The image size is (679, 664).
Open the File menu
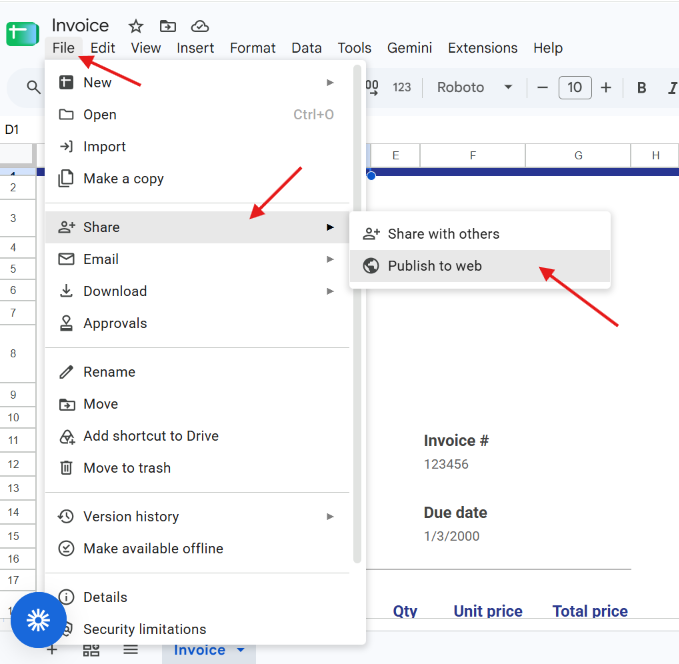point(63,48)
